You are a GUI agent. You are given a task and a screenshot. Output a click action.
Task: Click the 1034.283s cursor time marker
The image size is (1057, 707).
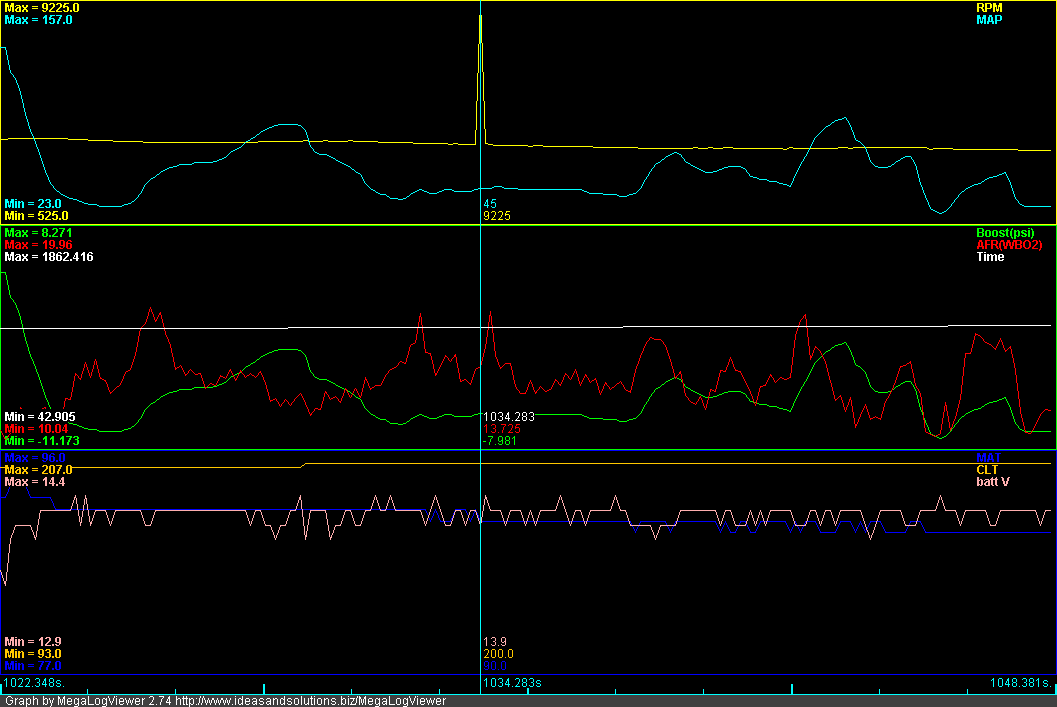click(x=512, y=683)
